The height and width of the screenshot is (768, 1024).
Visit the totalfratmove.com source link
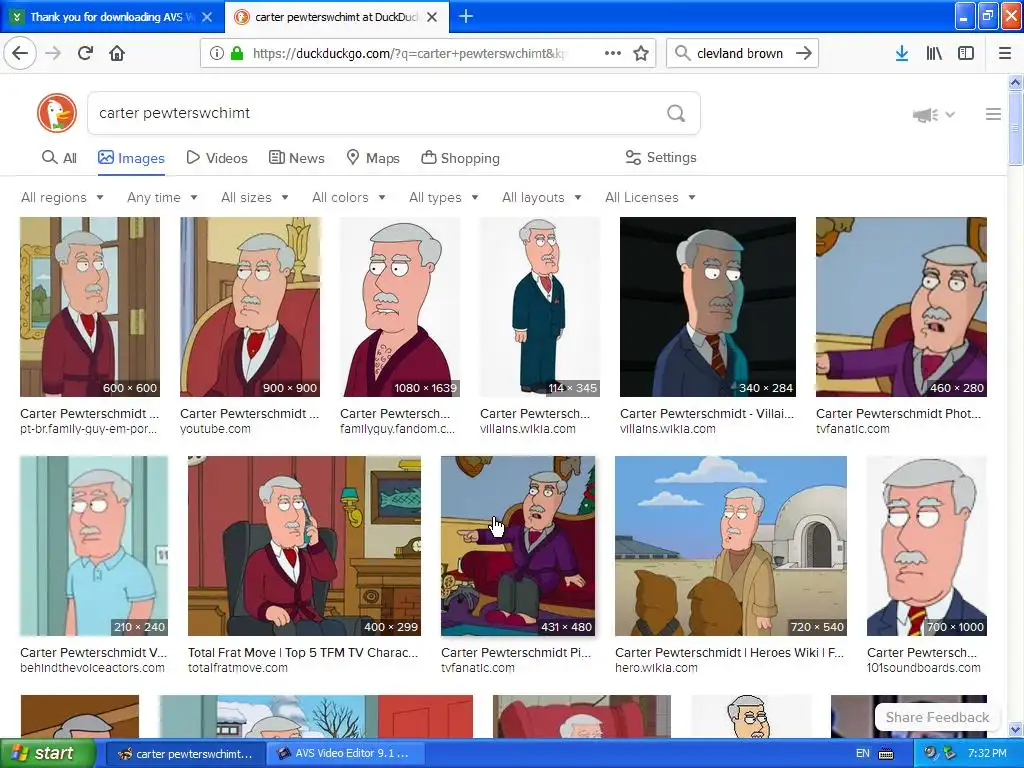(x=238, y=668)
